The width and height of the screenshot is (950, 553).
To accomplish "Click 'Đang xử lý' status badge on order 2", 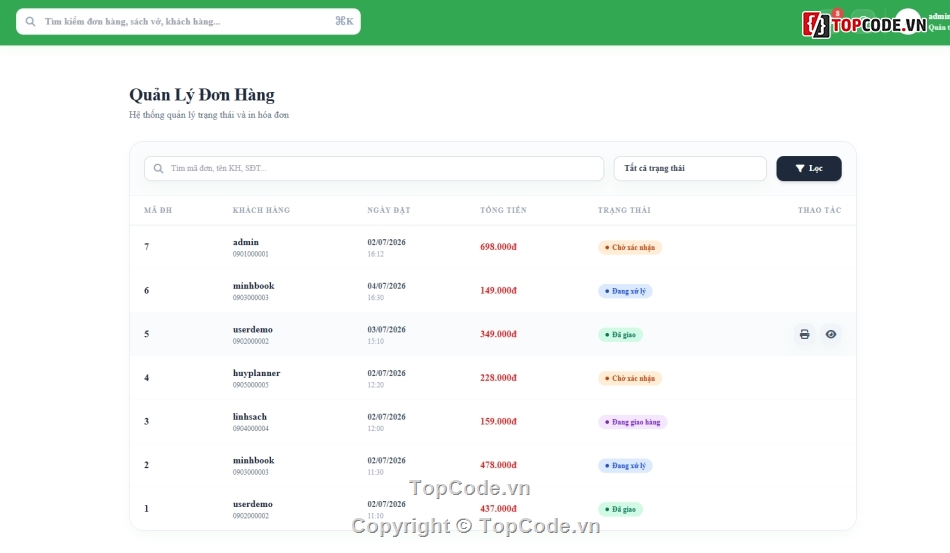I will 625,465.
